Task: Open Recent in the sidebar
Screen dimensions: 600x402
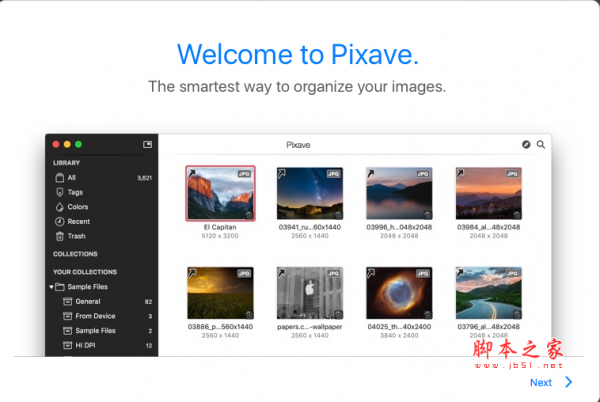Action: tap(102, 221)
